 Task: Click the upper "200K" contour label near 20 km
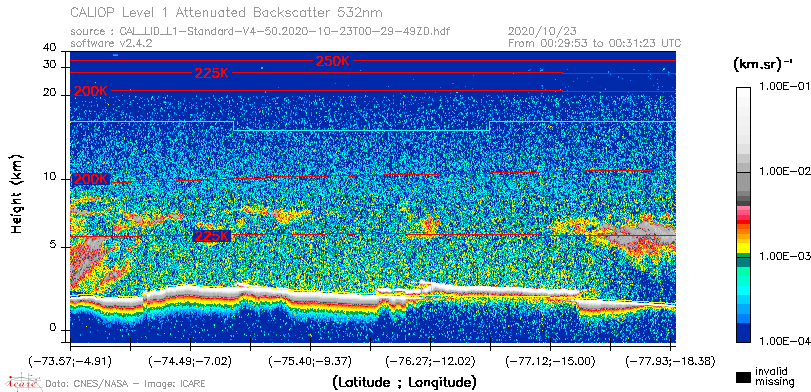point(91,92)
